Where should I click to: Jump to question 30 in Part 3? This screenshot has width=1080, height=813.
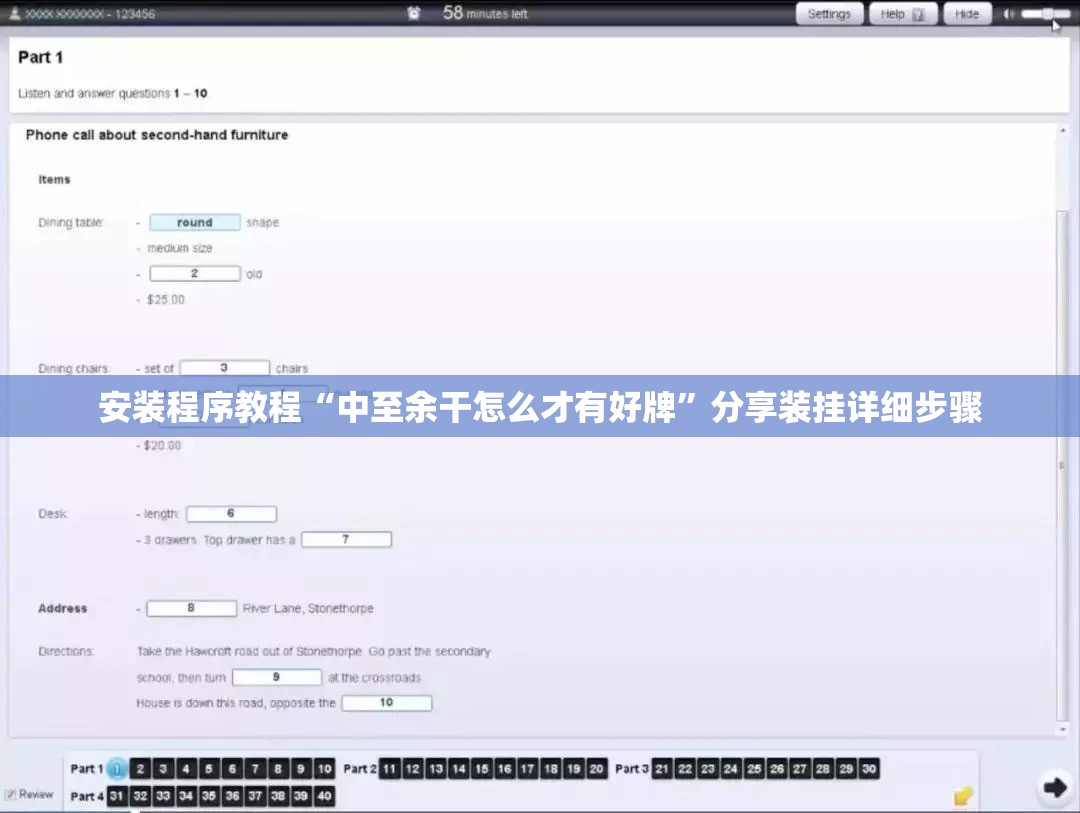(869, 769)
